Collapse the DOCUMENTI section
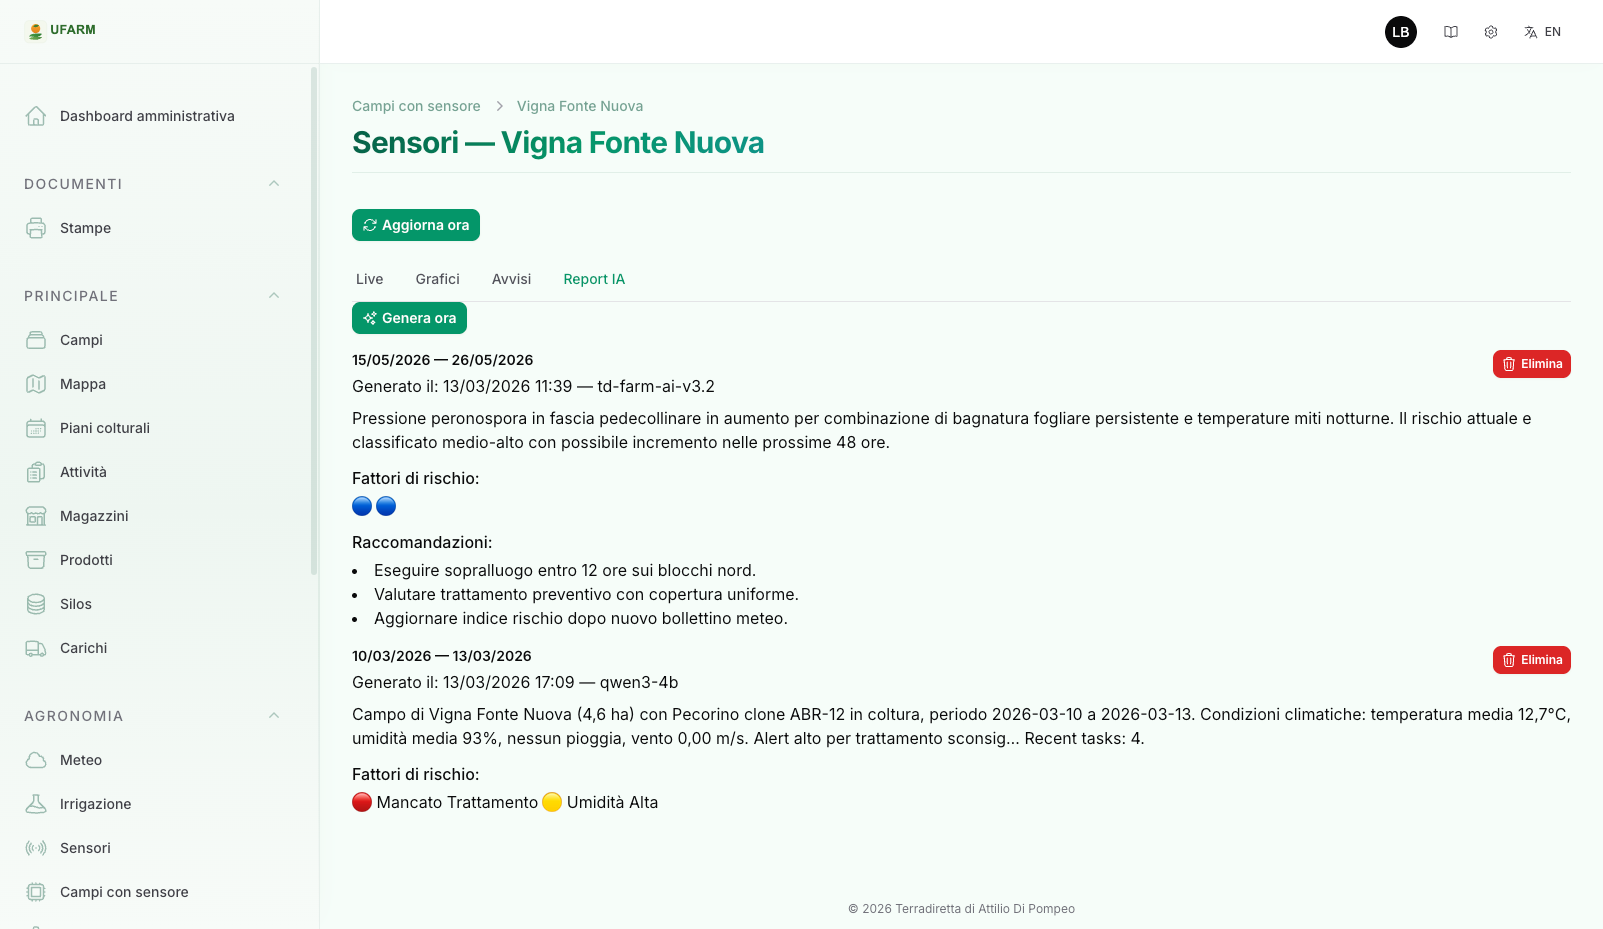 tap(274, 183)
